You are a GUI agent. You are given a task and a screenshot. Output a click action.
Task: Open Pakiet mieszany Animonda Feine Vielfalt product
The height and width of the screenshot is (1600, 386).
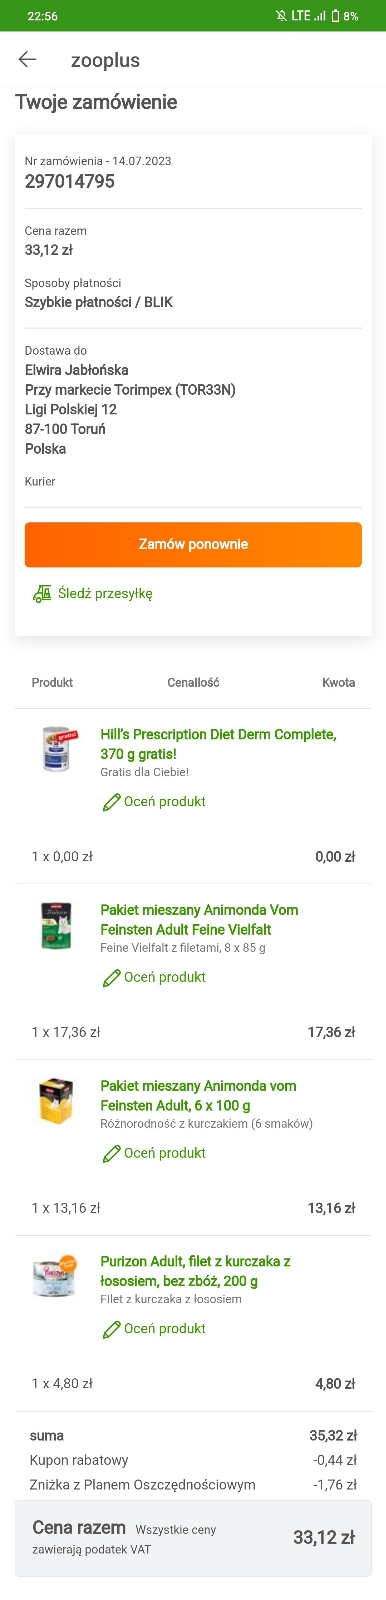coord(199,920)
